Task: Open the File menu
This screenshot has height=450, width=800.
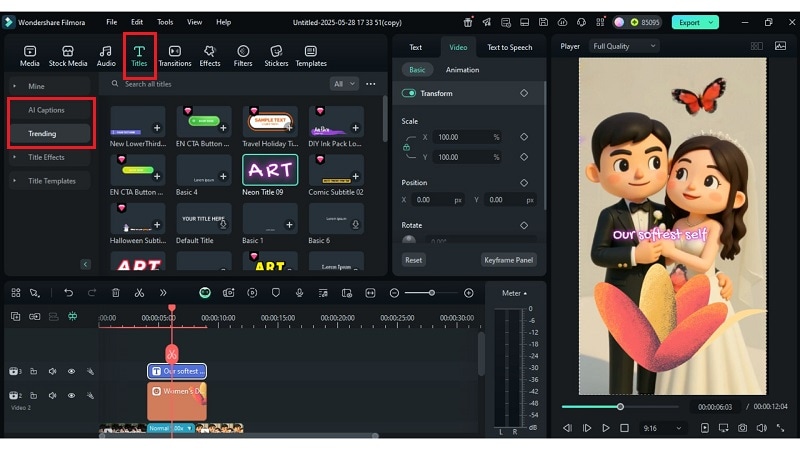Action: coord(111,22)
